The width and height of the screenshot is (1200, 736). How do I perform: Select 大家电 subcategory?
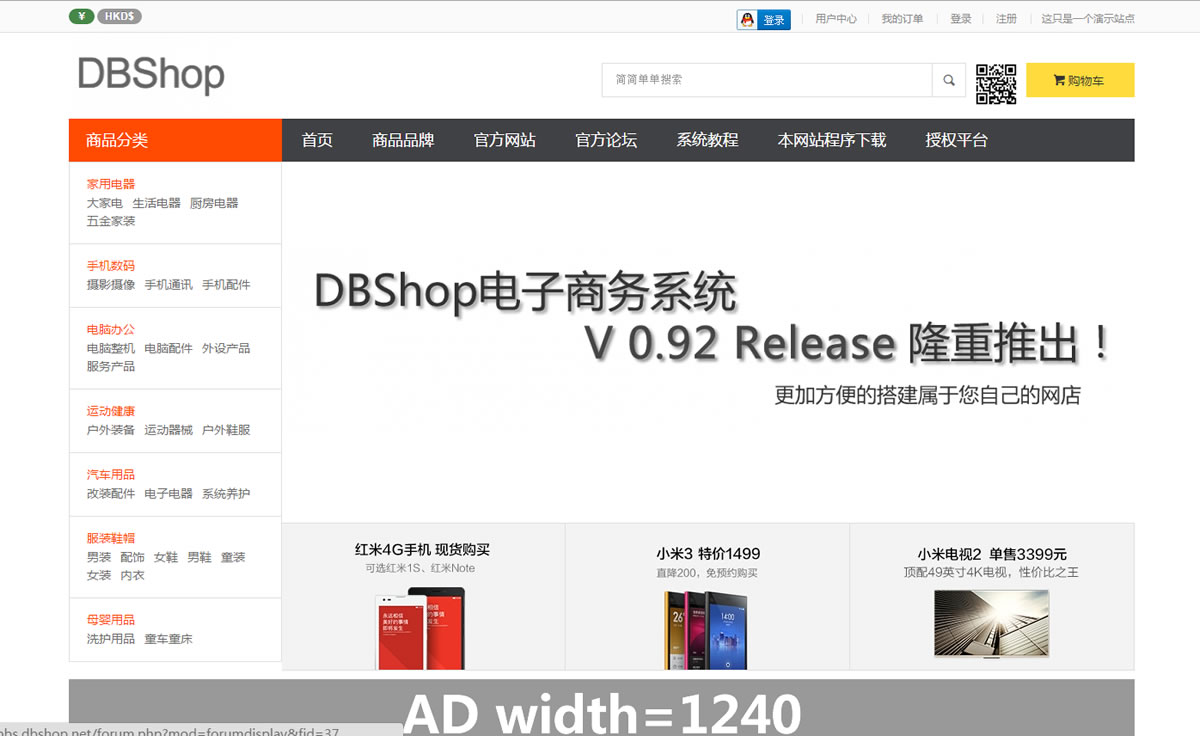click(104, 203)
